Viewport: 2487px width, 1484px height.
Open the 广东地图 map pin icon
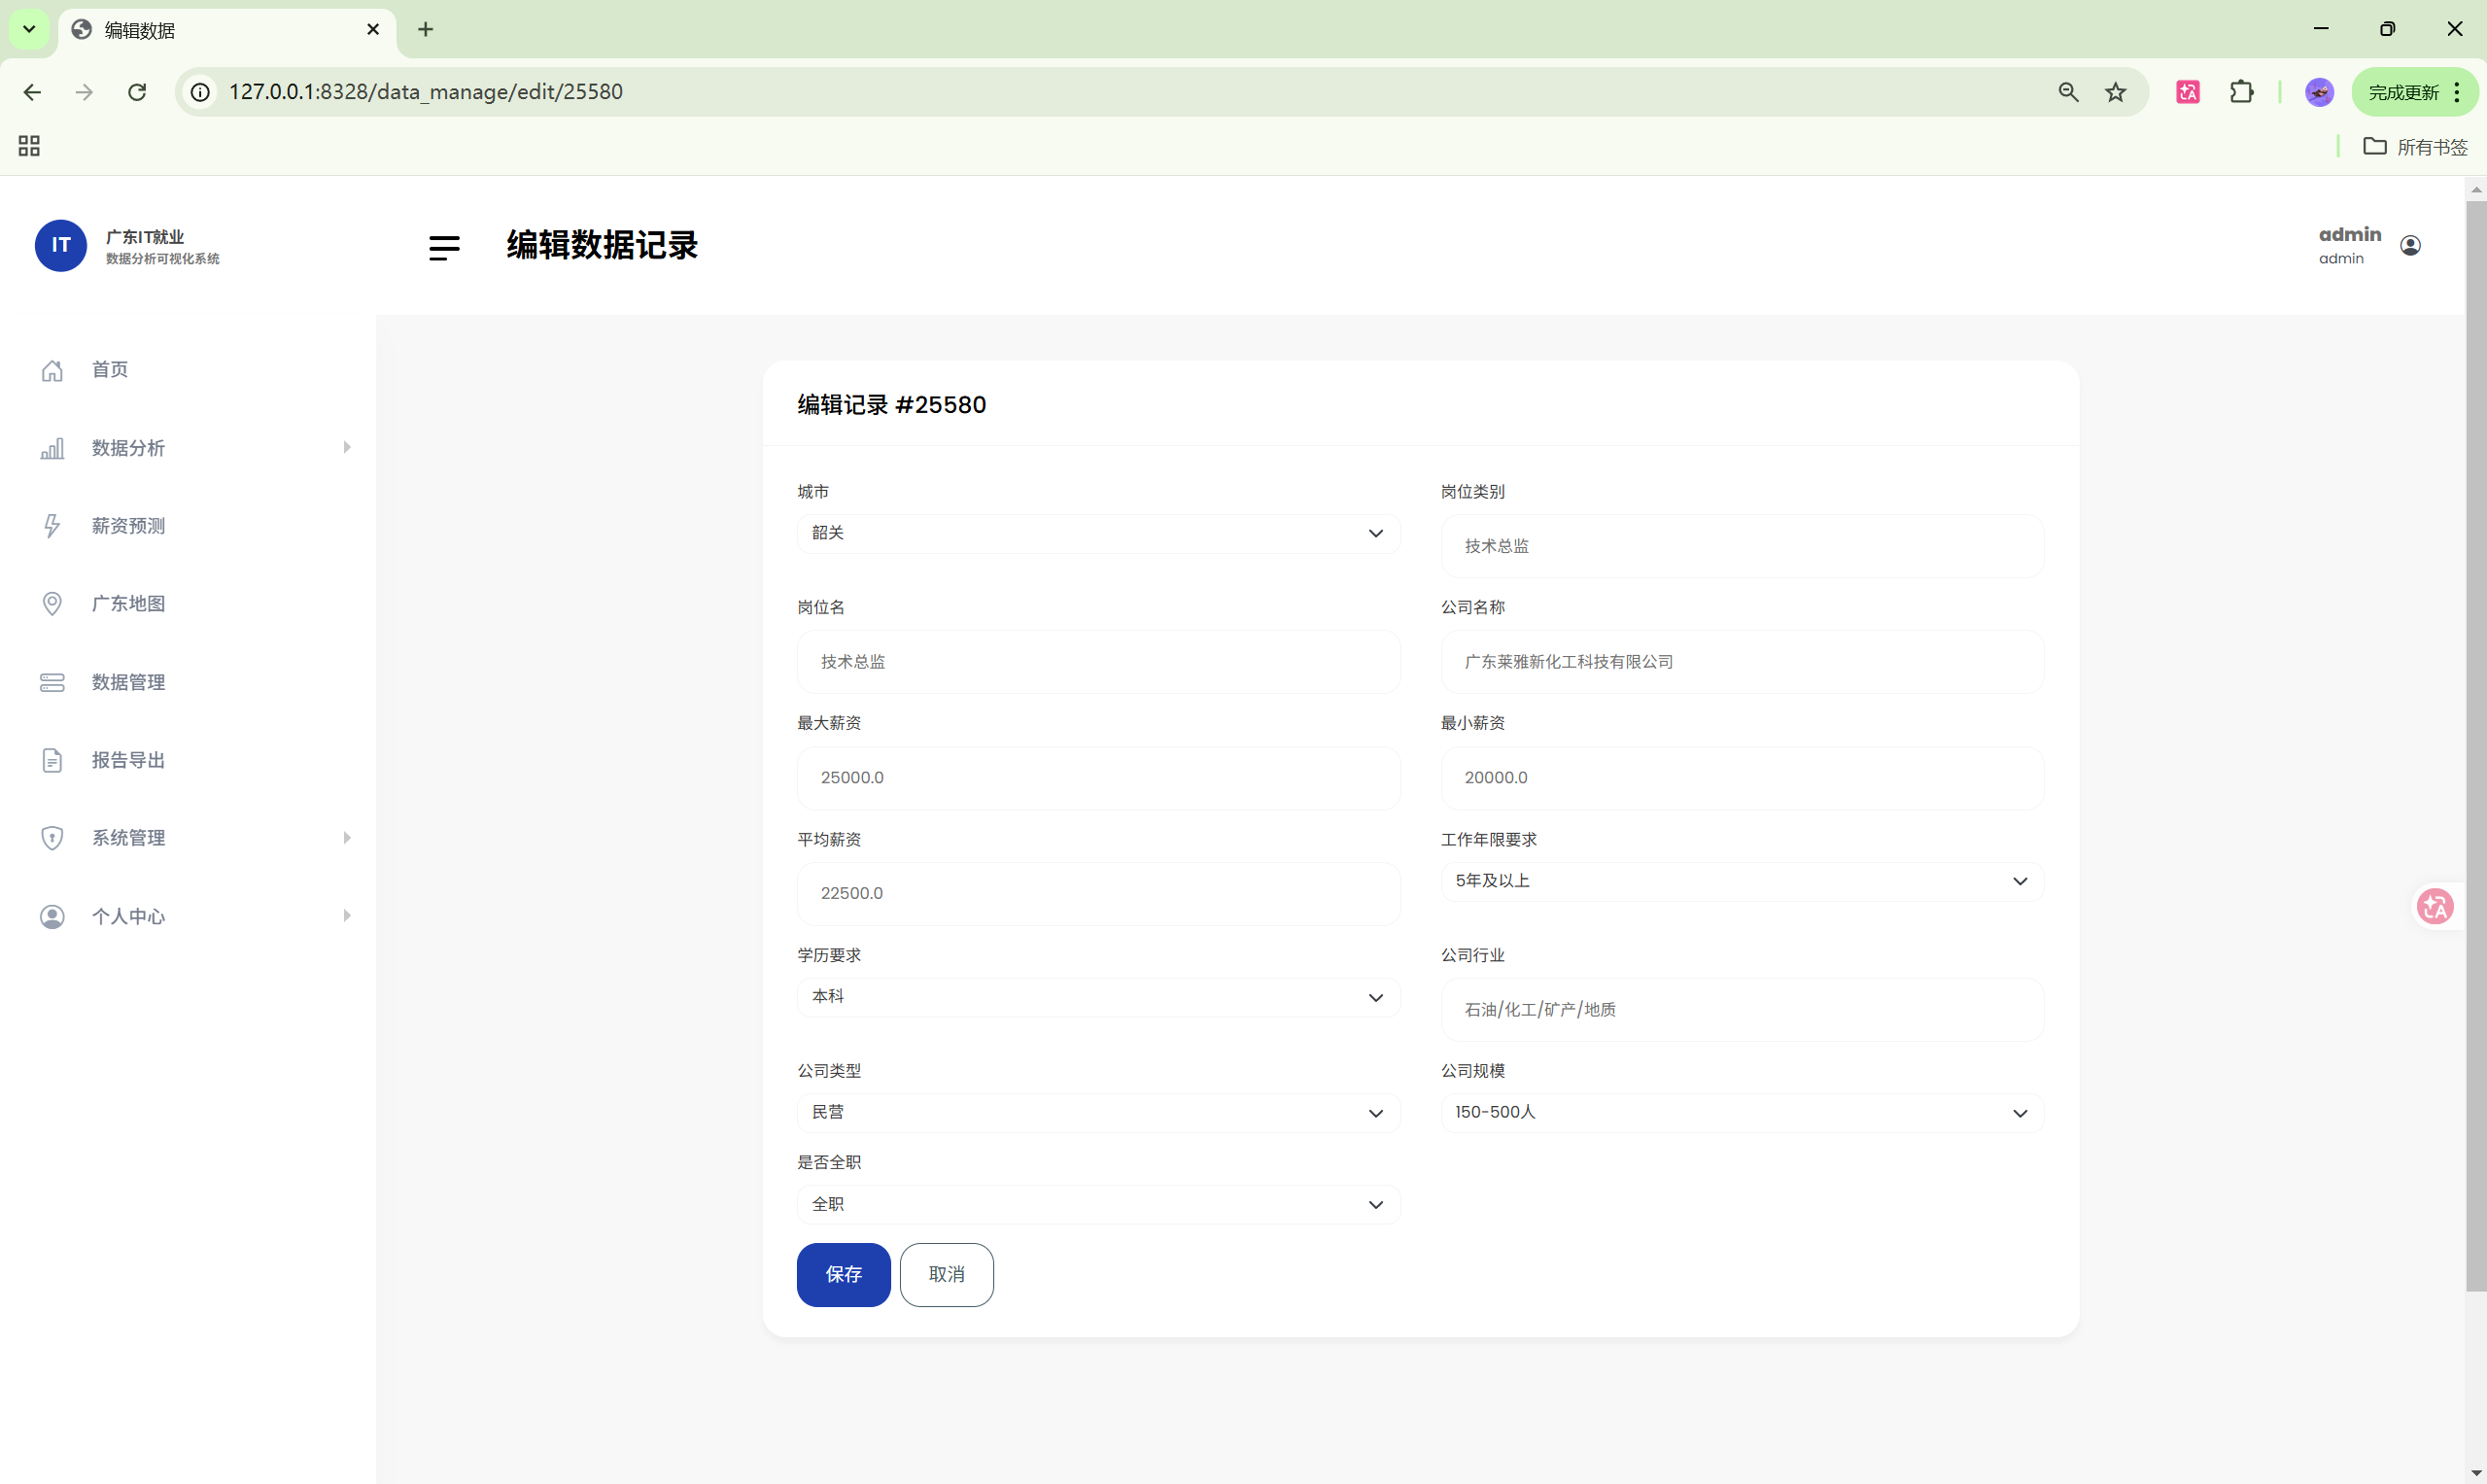pos(52,603)
